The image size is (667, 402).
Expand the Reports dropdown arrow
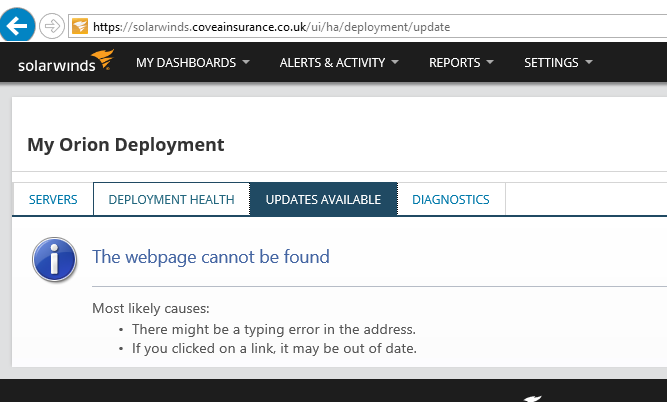click(x=490, y=62)
